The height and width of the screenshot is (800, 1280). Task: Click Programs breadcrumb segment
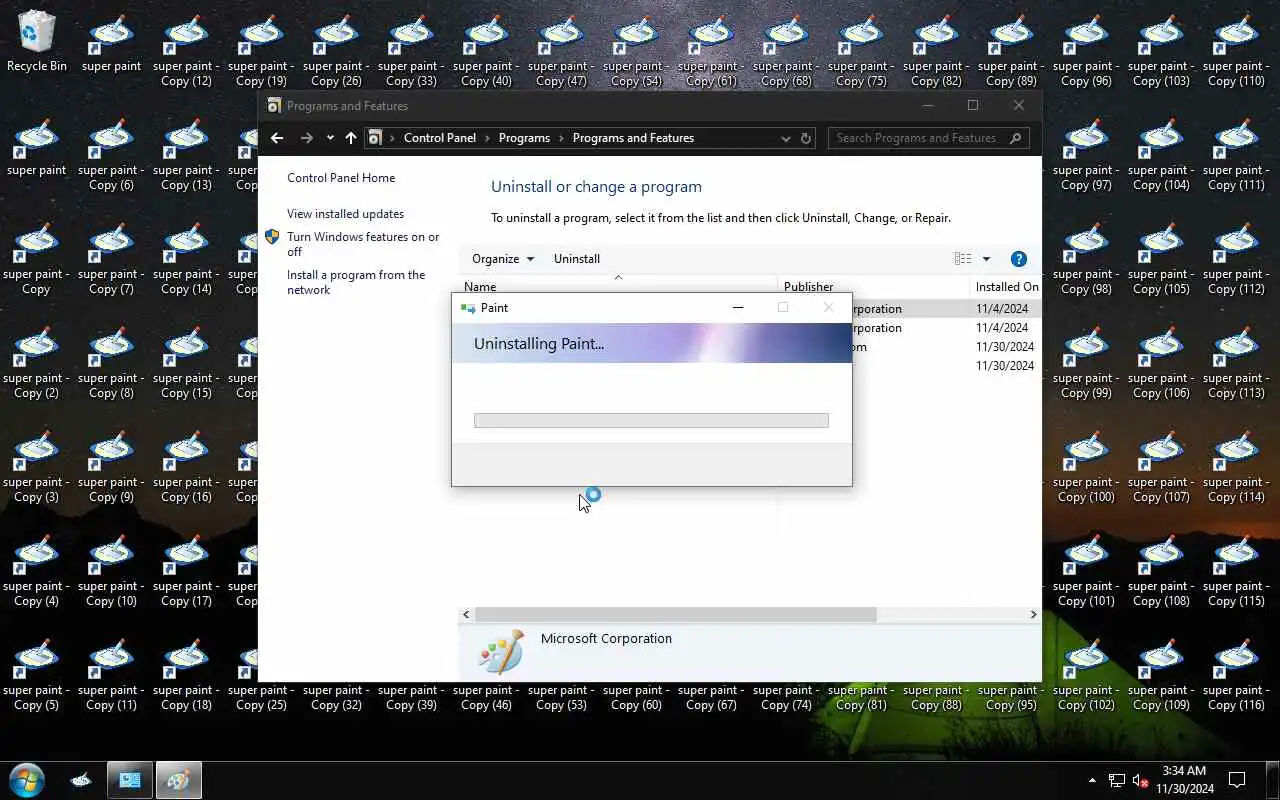point(524,138)
